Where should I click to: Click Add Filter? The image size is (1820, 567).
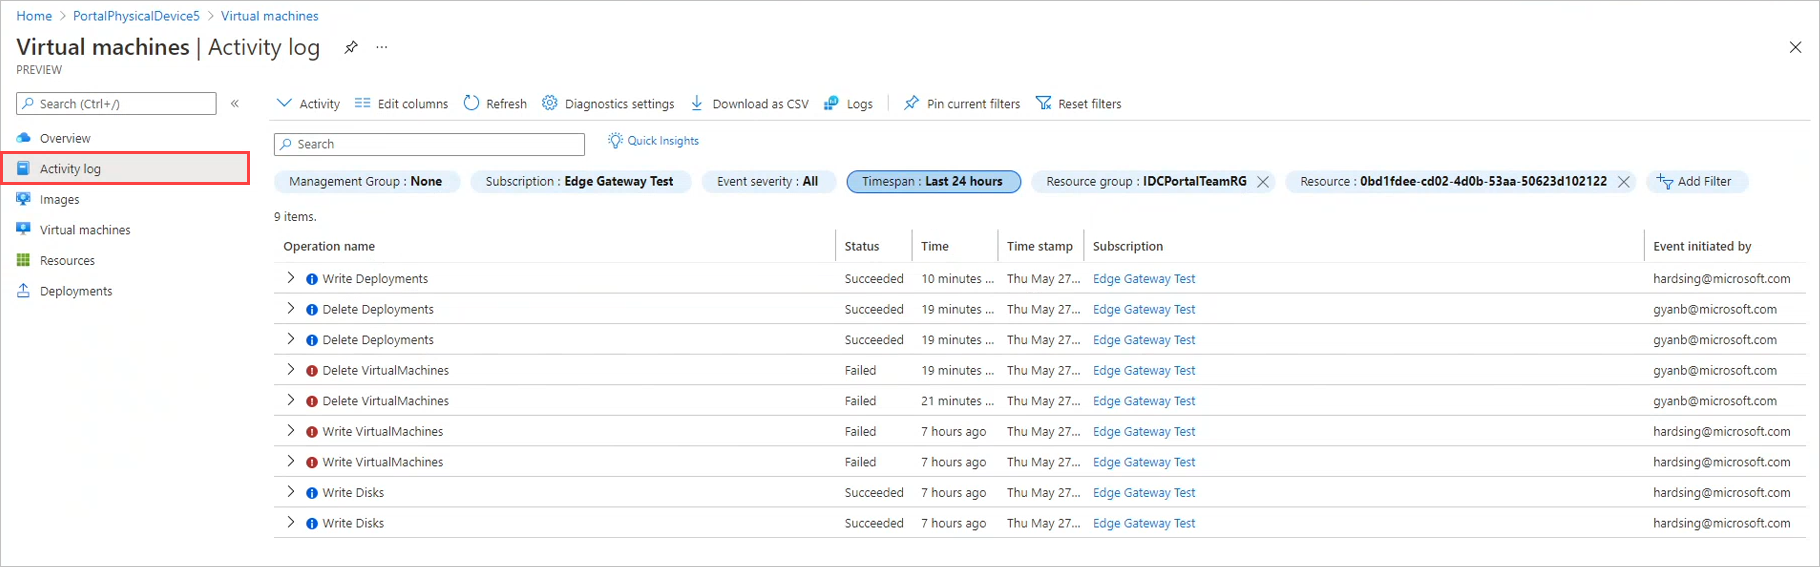1695,181
